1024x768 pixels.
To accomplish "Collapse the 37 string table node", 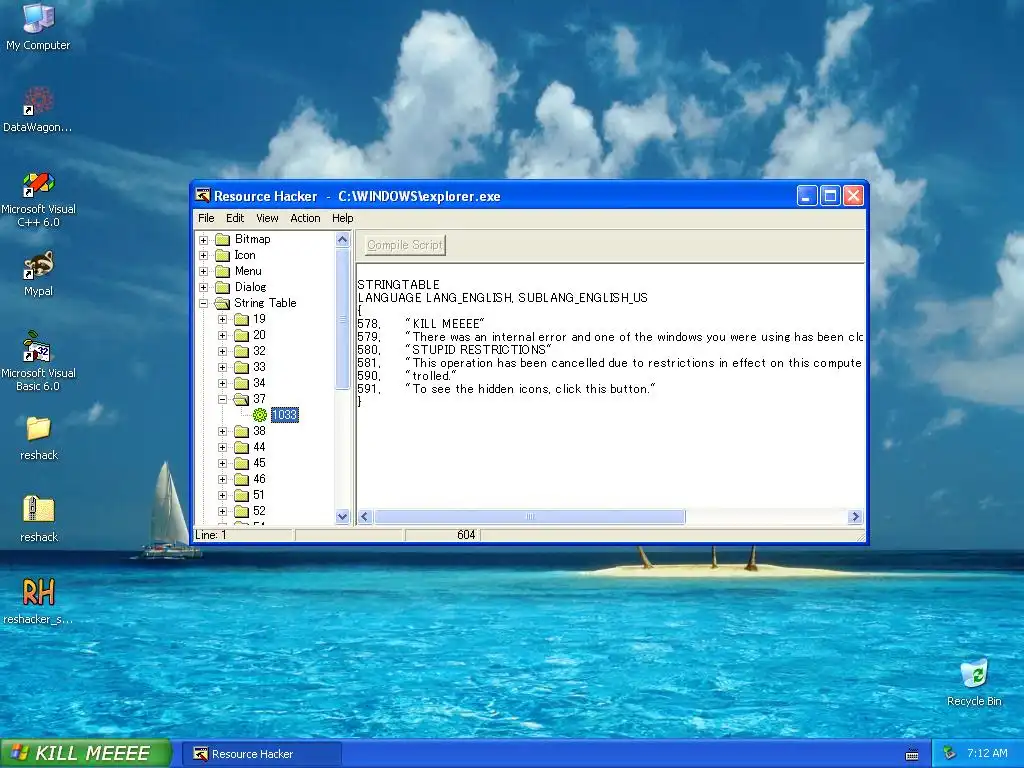I will pyautogui.click(x=223, y=400).
